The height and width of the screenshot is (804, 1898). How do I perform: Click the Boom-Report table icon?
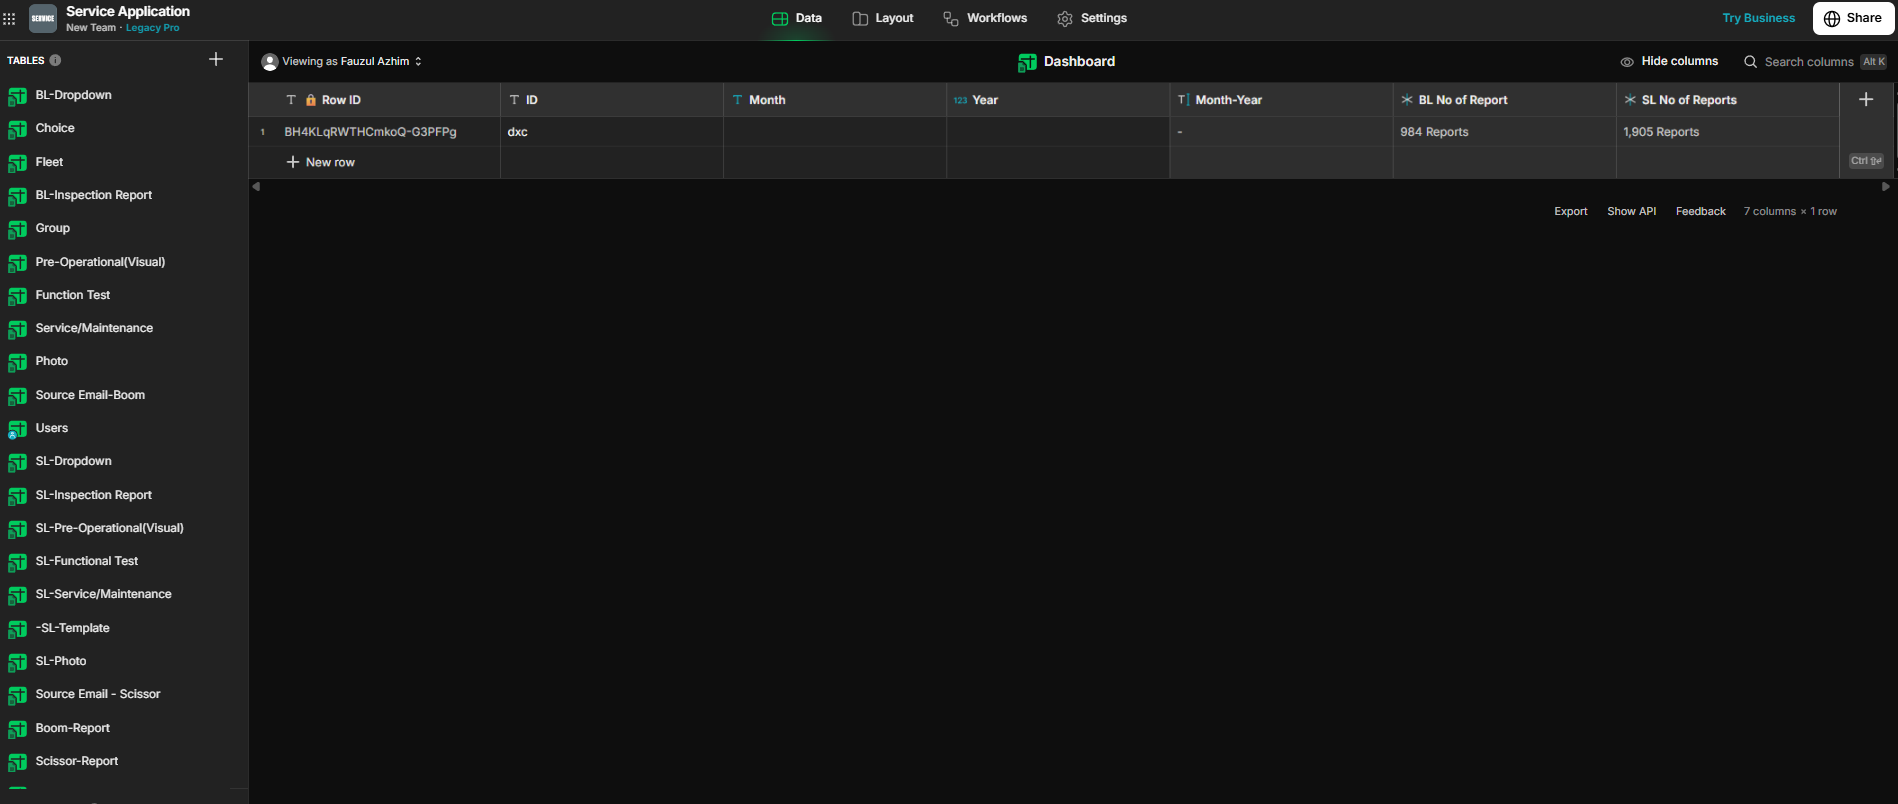point(17,729)
